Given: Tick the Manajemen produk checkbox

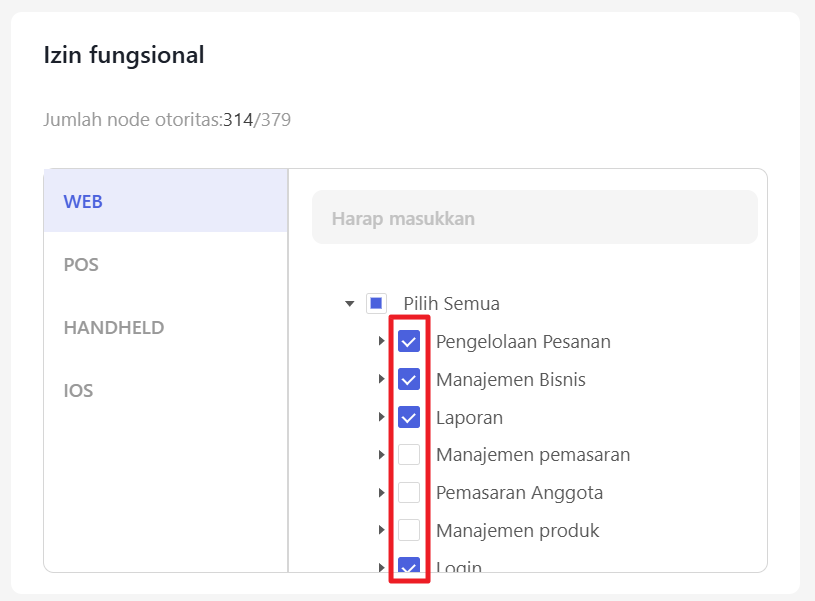Looking at the screenshot, I should (x=409, y=530).
